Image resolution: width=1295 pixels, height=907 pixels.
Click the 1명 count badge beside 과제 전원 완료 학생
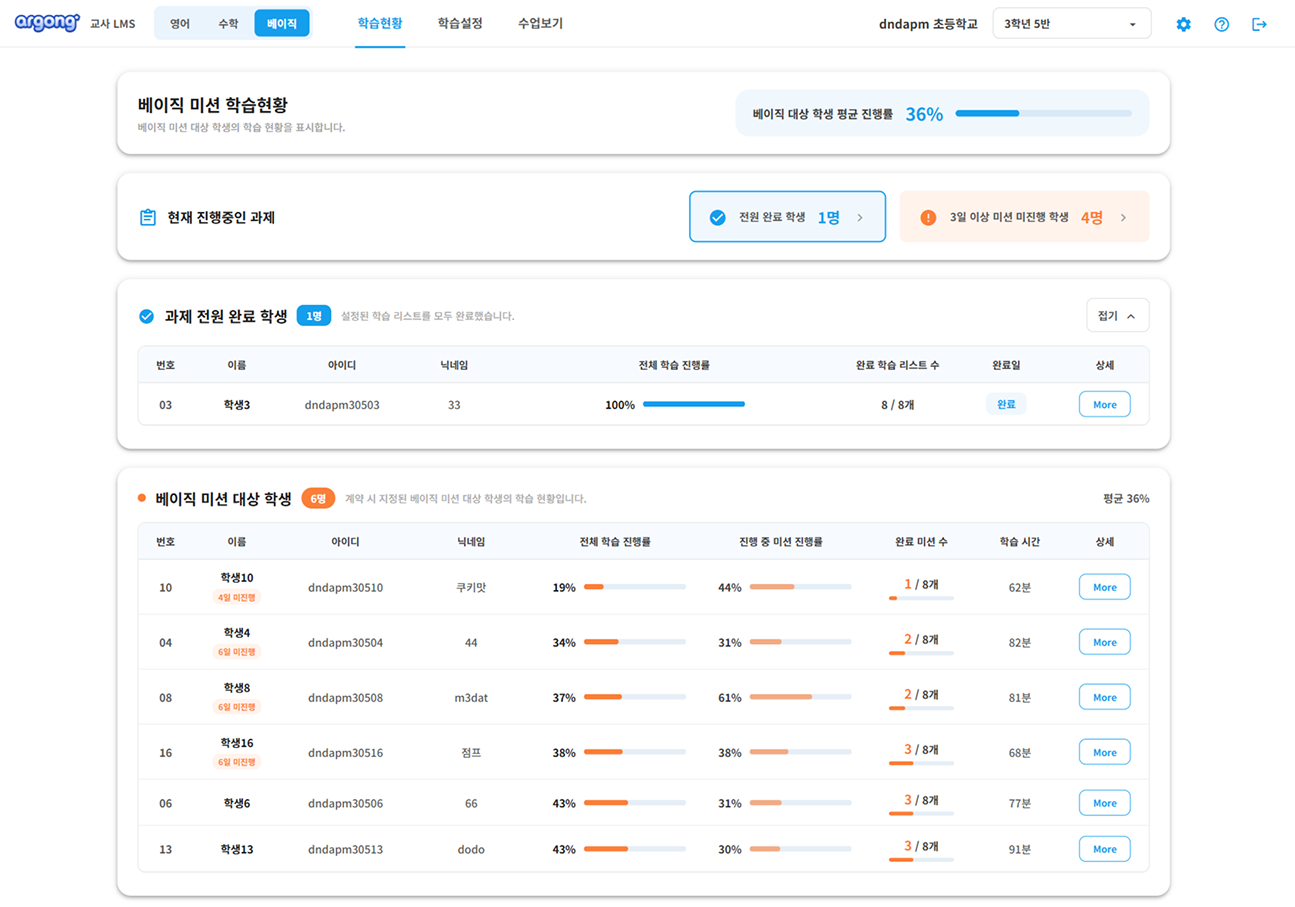pos(313,316)
